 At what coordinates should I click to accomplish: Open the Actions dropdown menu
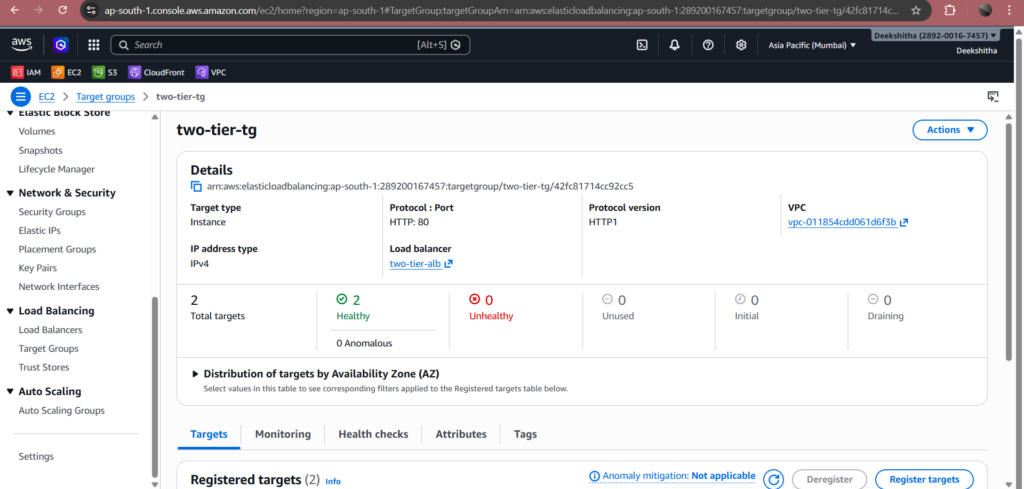pos(949,130)
